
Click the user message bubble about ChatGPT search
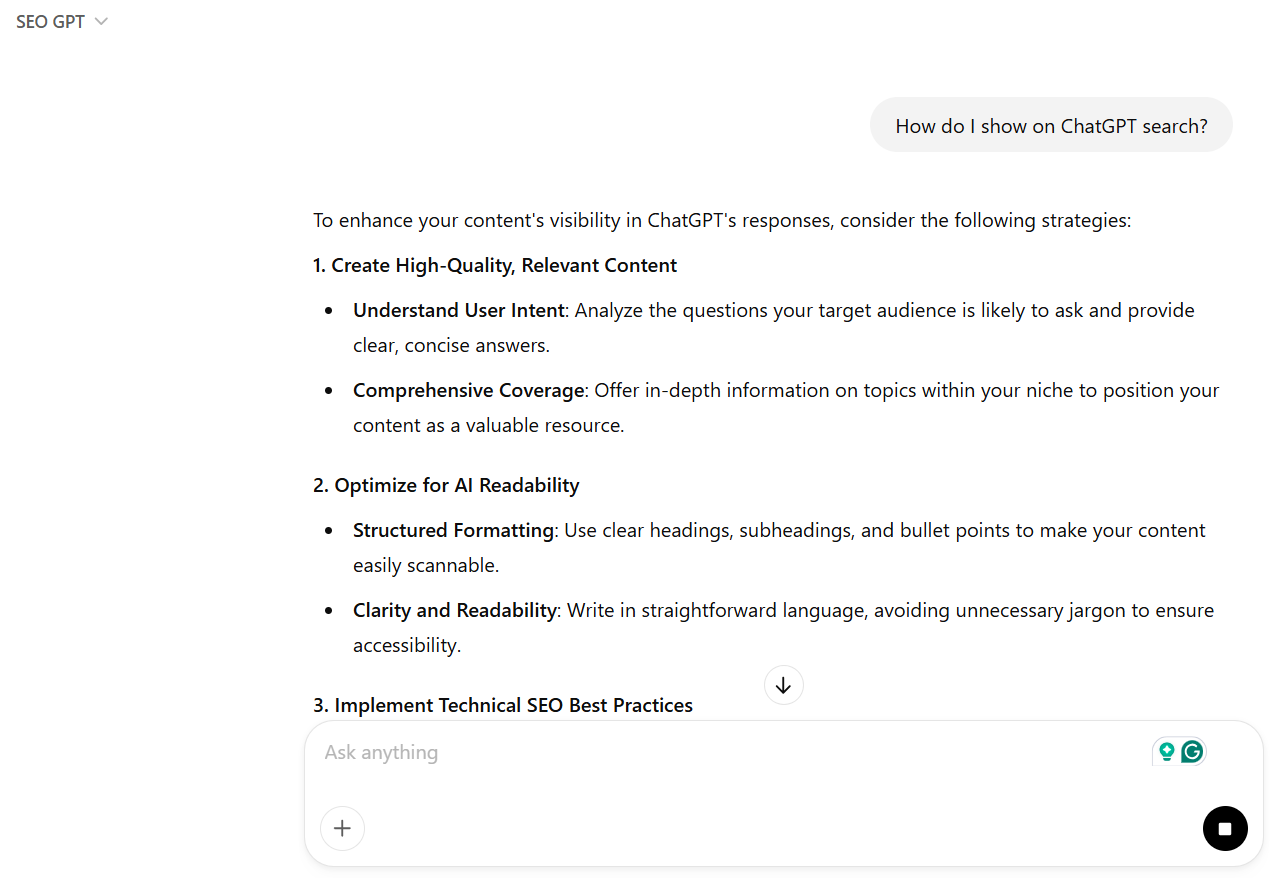point(1051,126)
